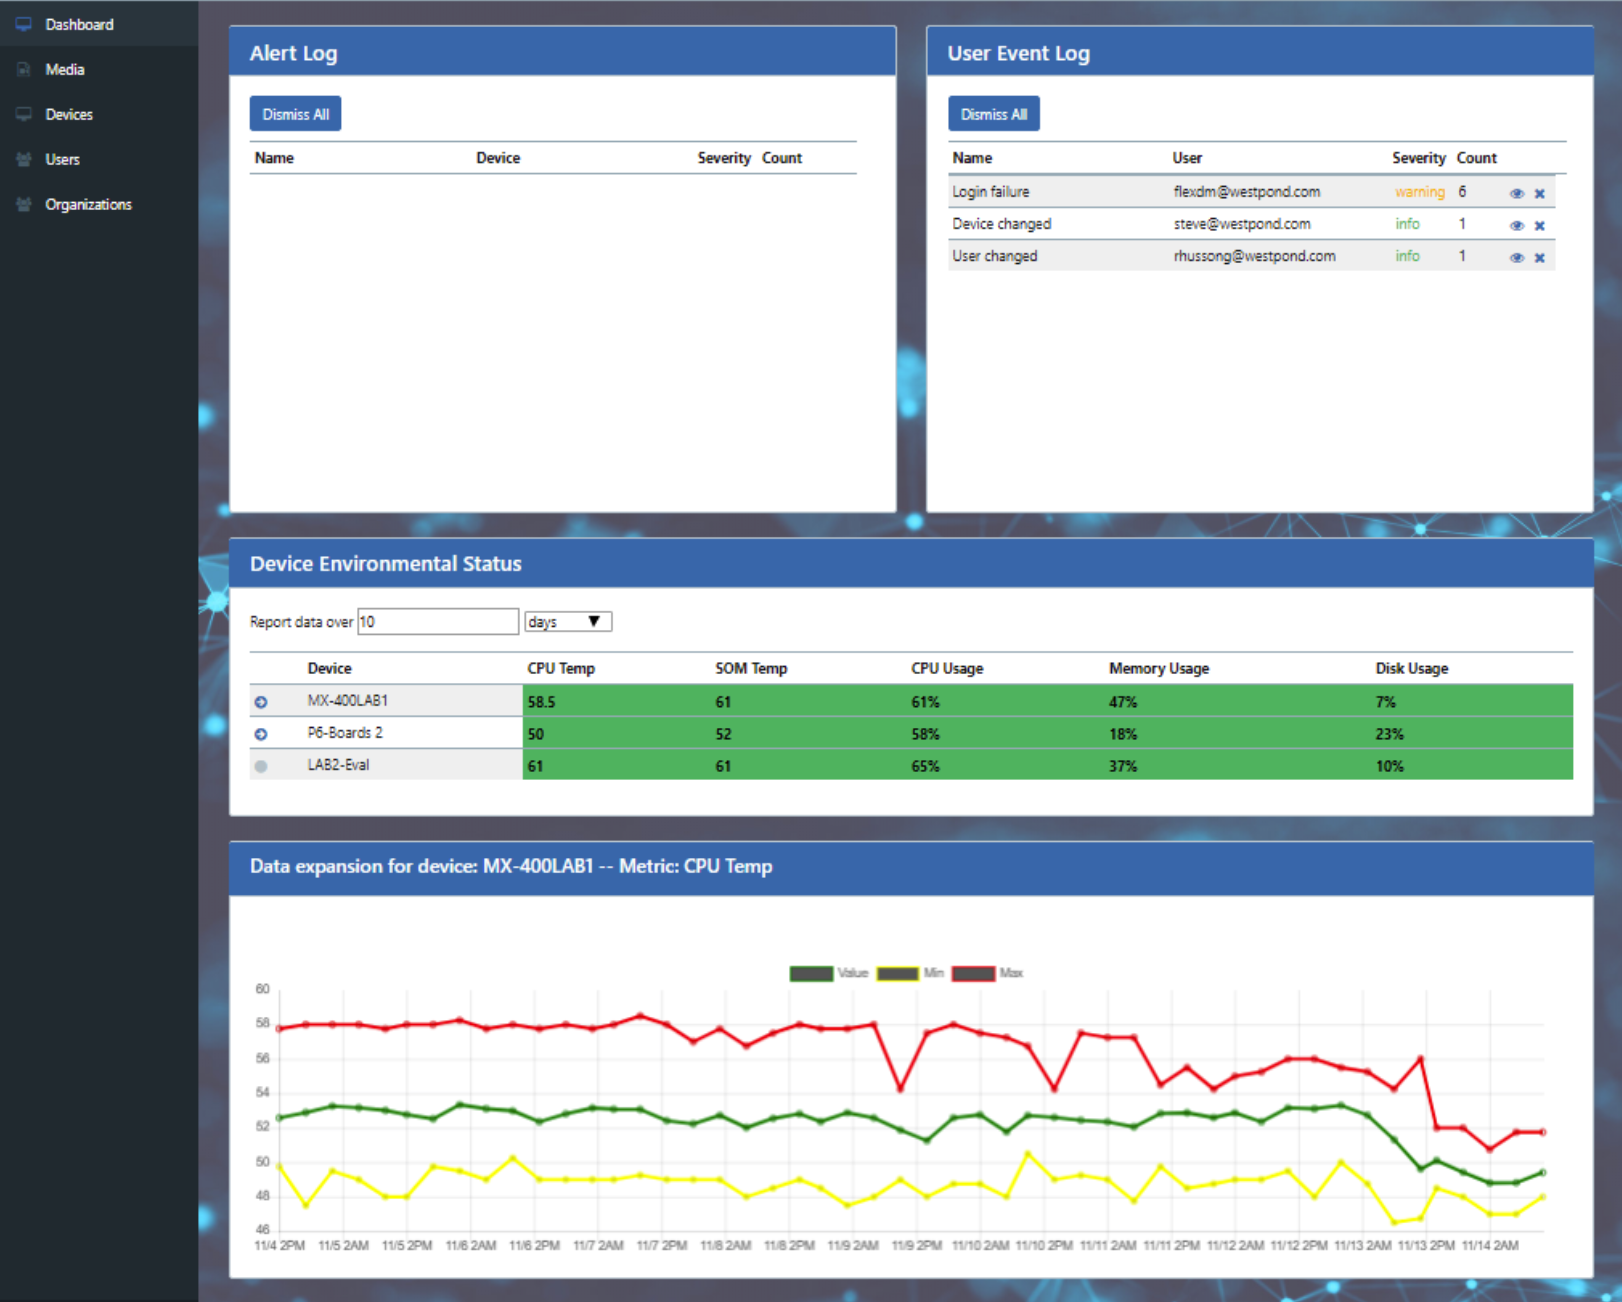The width and height of the screenshot is (1622, 1302).
Task: Dismiss all events in User Event Log
Action: pos(993,114)
